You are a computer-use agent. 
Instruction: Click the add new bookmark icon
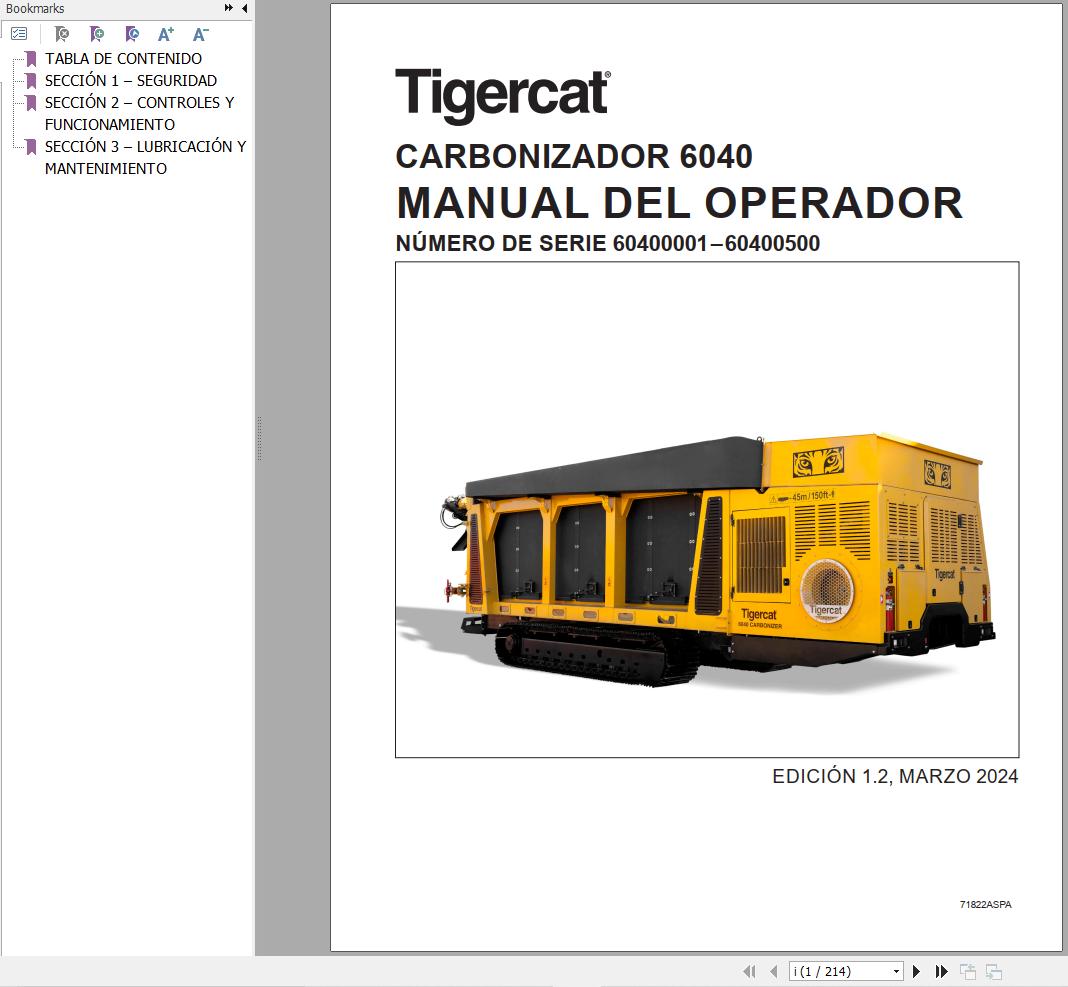click(97, 33)
